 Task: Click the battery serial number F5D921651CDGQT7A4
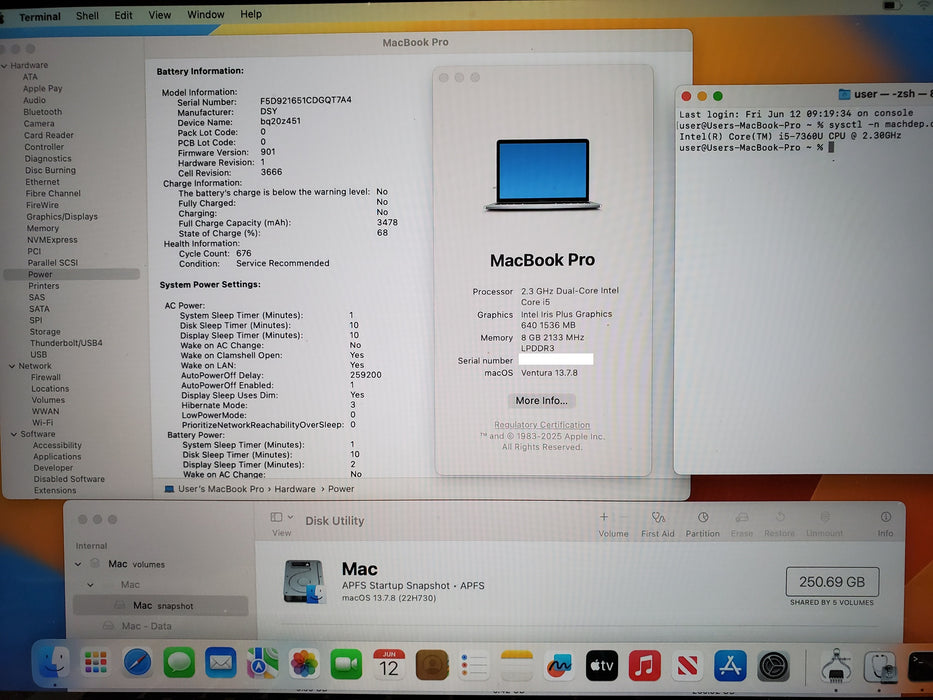pos(306,100)
